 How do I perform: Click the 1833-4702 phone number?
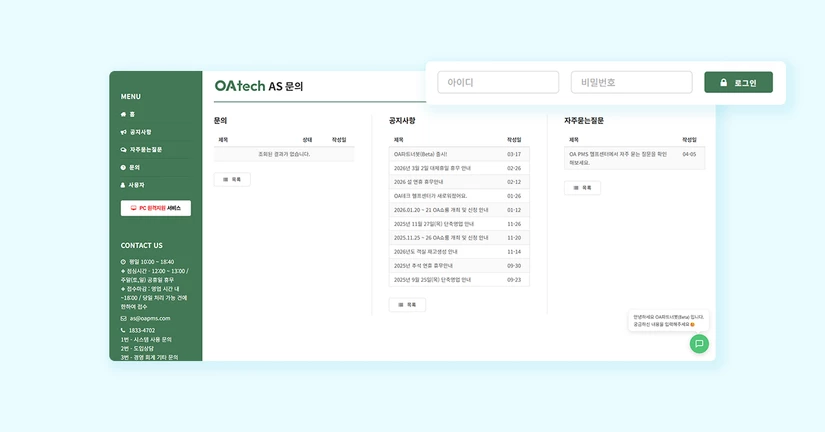(x=142, y=330)
